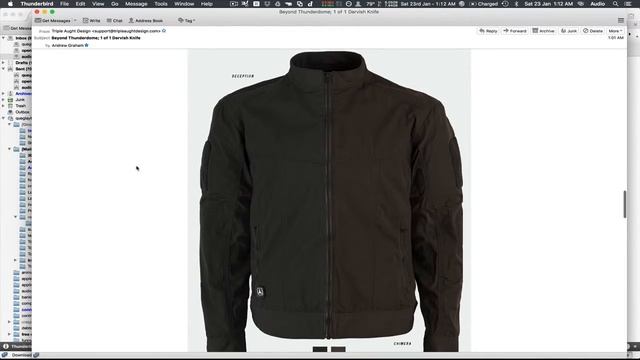Image resolution: width=640 pixels, height=360 pixels.
Task: Click the Audio menu bar item
Action: 598,4
